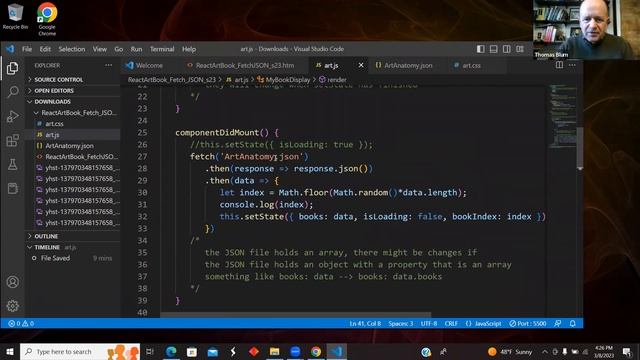The image size is (640, 360).
Task: Switch to the Welcome tab
Action: click(x=144, y=65)
